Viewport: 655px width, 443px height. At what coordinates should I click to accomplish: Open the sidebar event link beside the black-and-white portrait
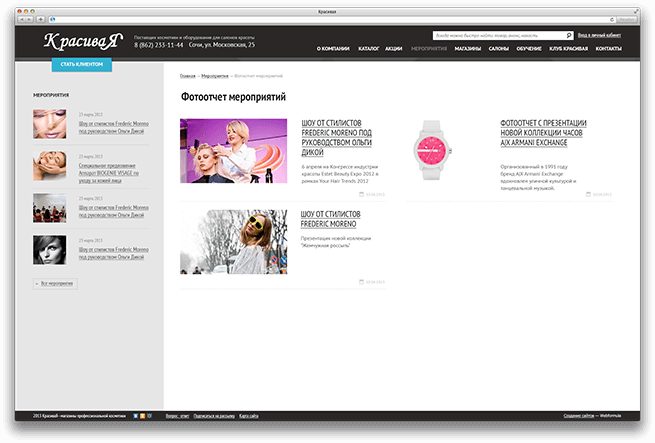pyautogui.click(x=114, y=253)
